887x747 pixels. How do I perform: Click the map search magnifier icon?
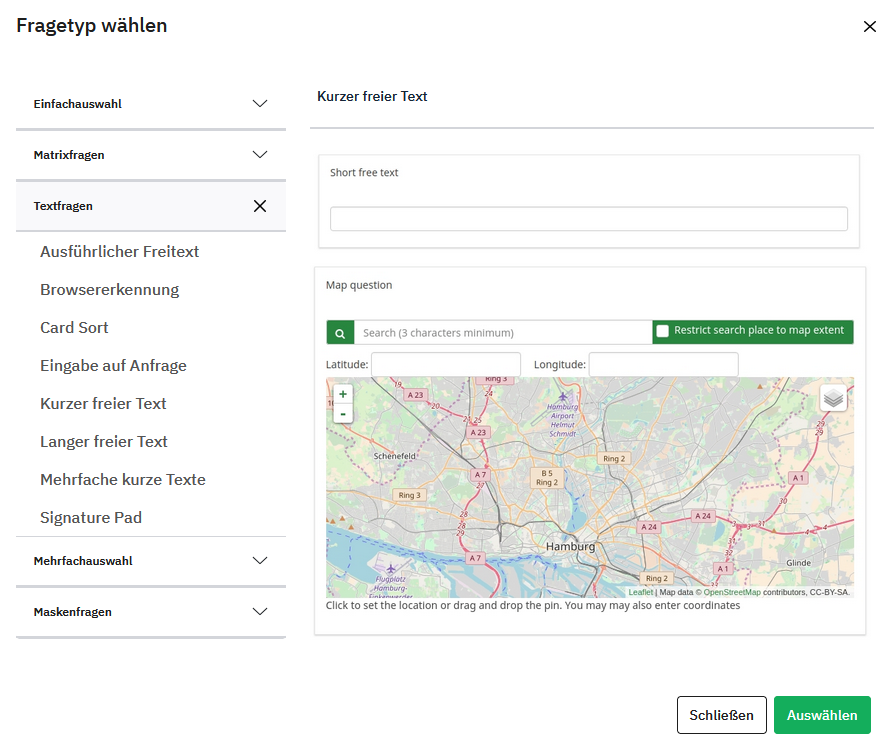tap(340, 333)
